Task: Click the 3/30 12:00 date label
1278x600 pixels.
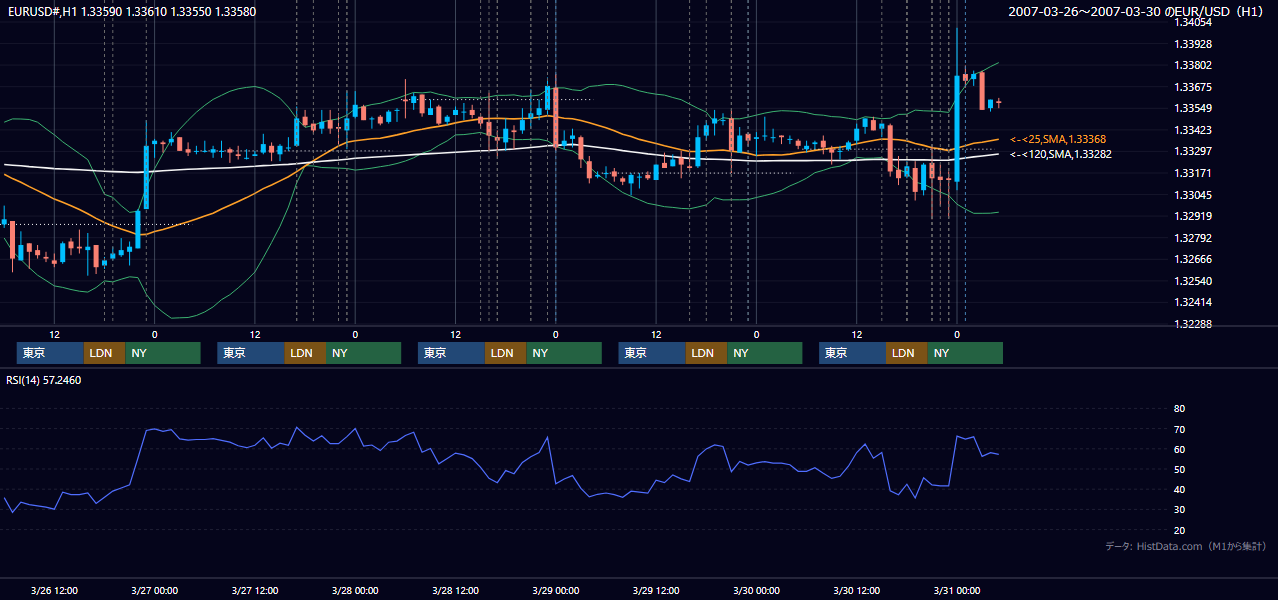Action: click(856, 590)
